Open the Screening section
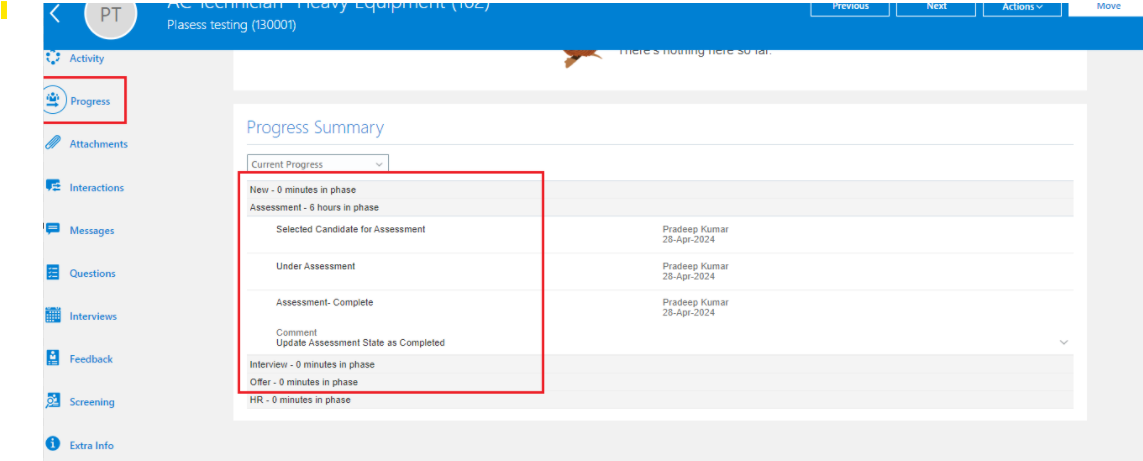This screenshot has height=461, width=1143. click(x=92, y=402)
